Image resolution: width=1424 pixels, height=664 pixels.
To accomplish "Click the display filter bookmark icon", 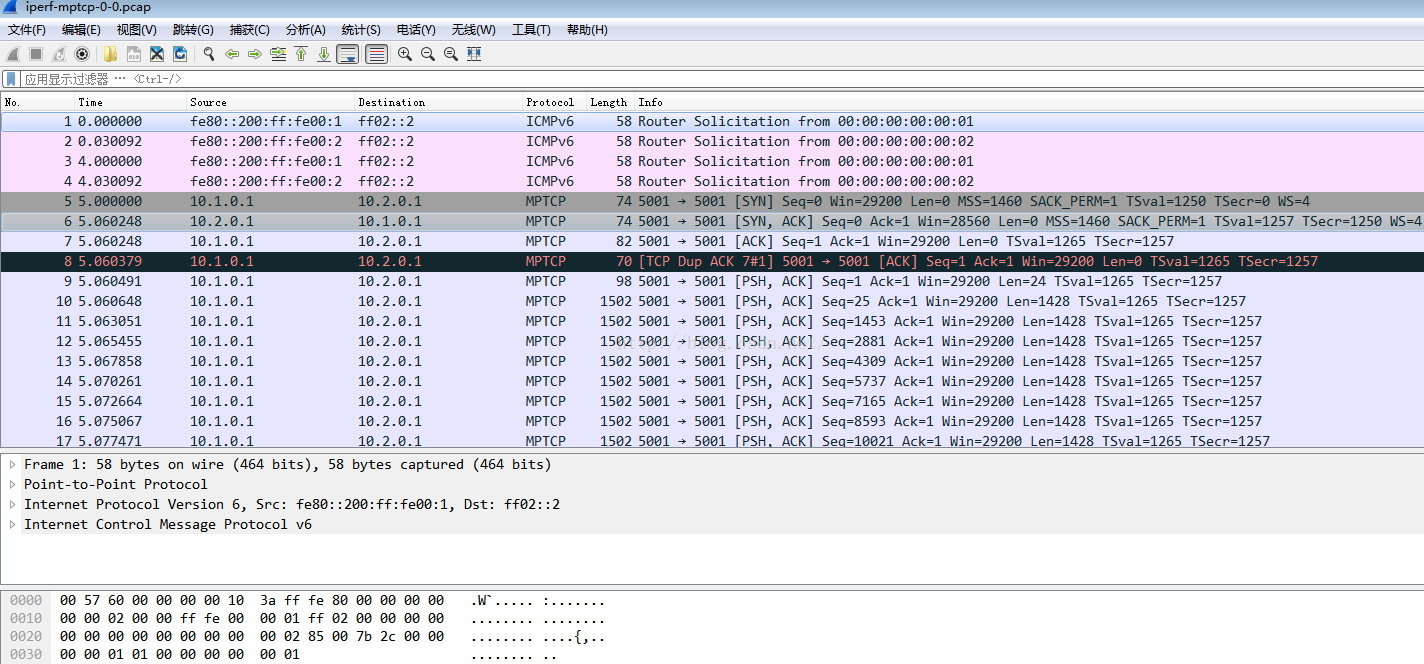I will point(11,79).
